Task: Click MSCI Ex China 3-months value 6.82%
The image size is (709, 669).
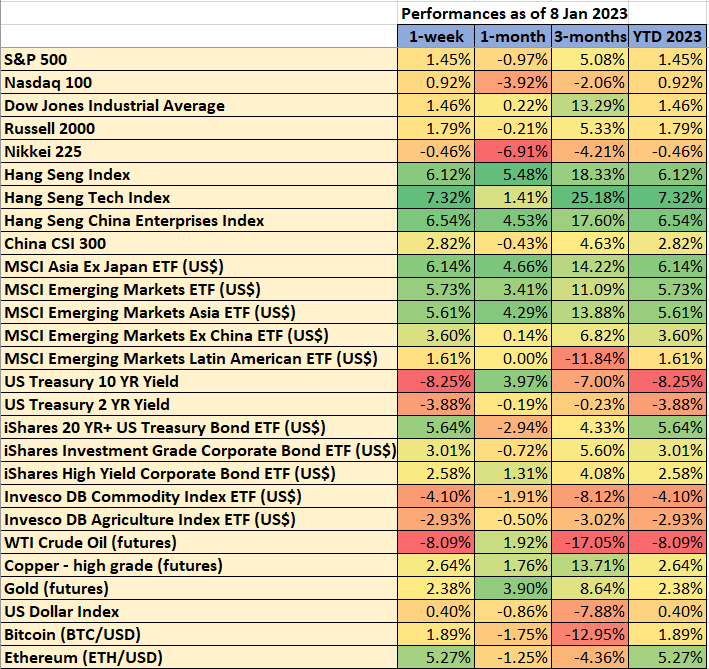Action: [x=590, y=336]
